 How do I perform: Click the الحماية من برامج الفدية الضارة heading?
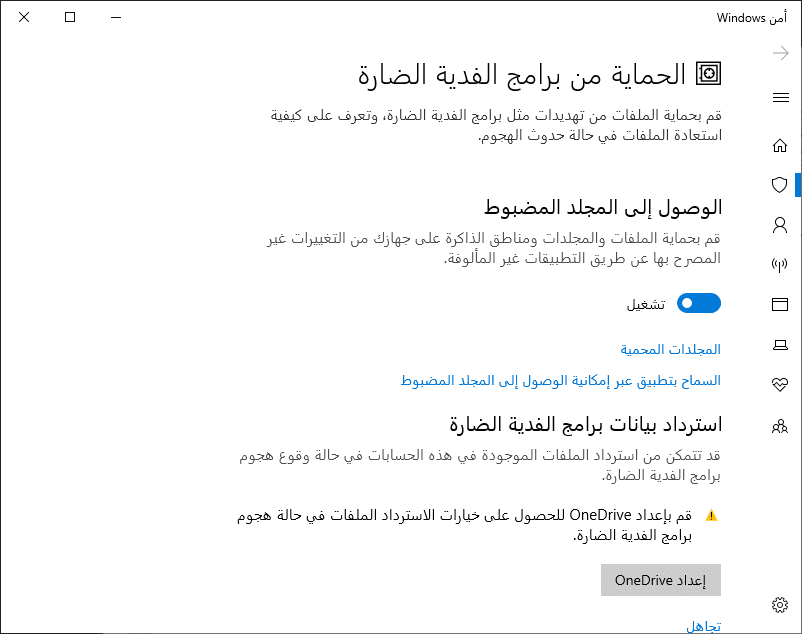pos(522,75)
